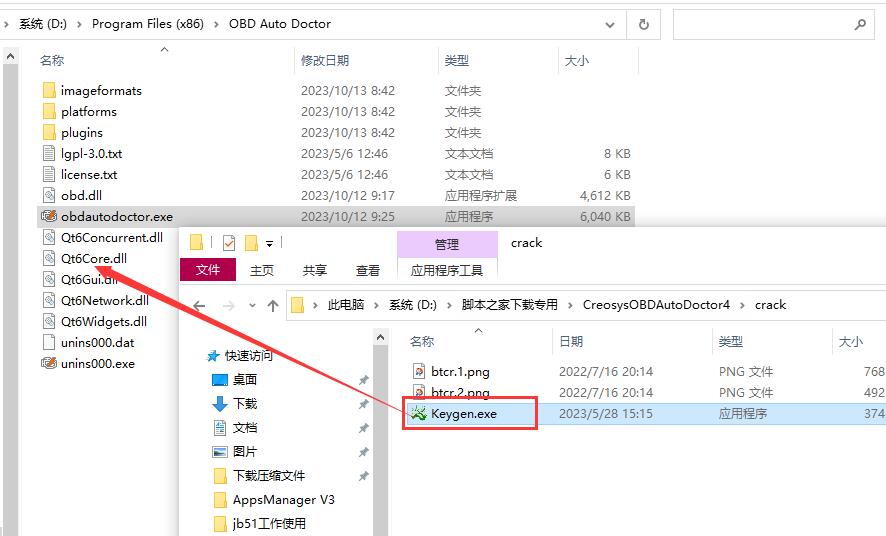The width and height of the screenshot is (886, 536).
Task: Sort by 修改日期 column
Action: (x=325, y=60)
